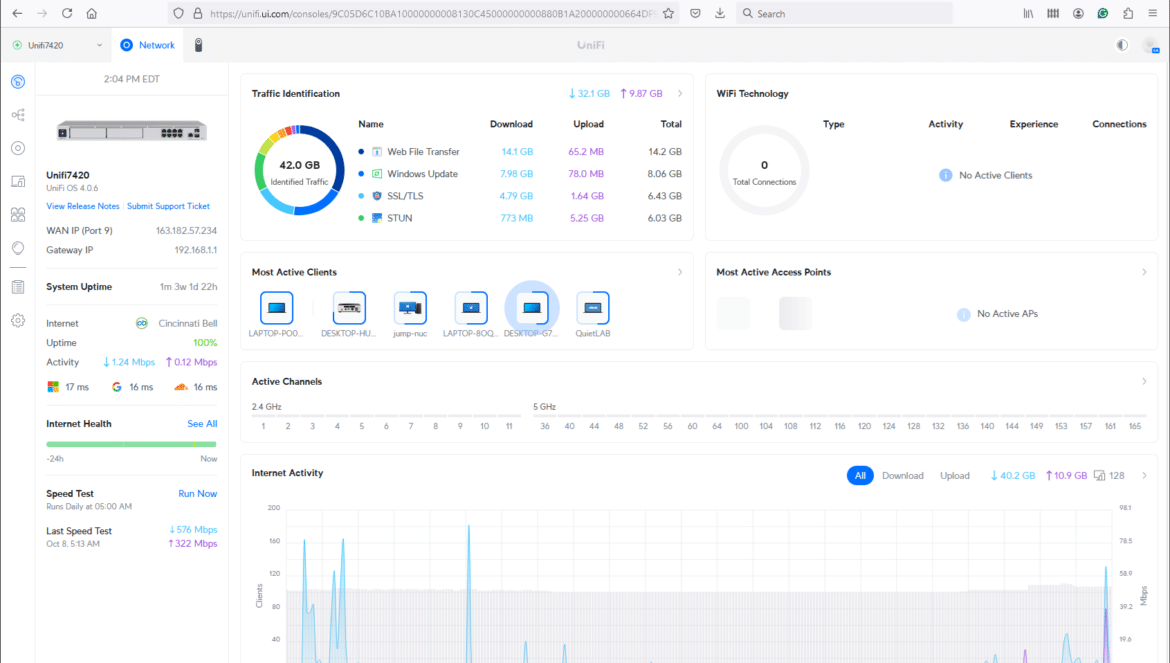This screenshot has width=1170, height=663.
Task: Open the Ports sidebar icon
Action: 18,215
